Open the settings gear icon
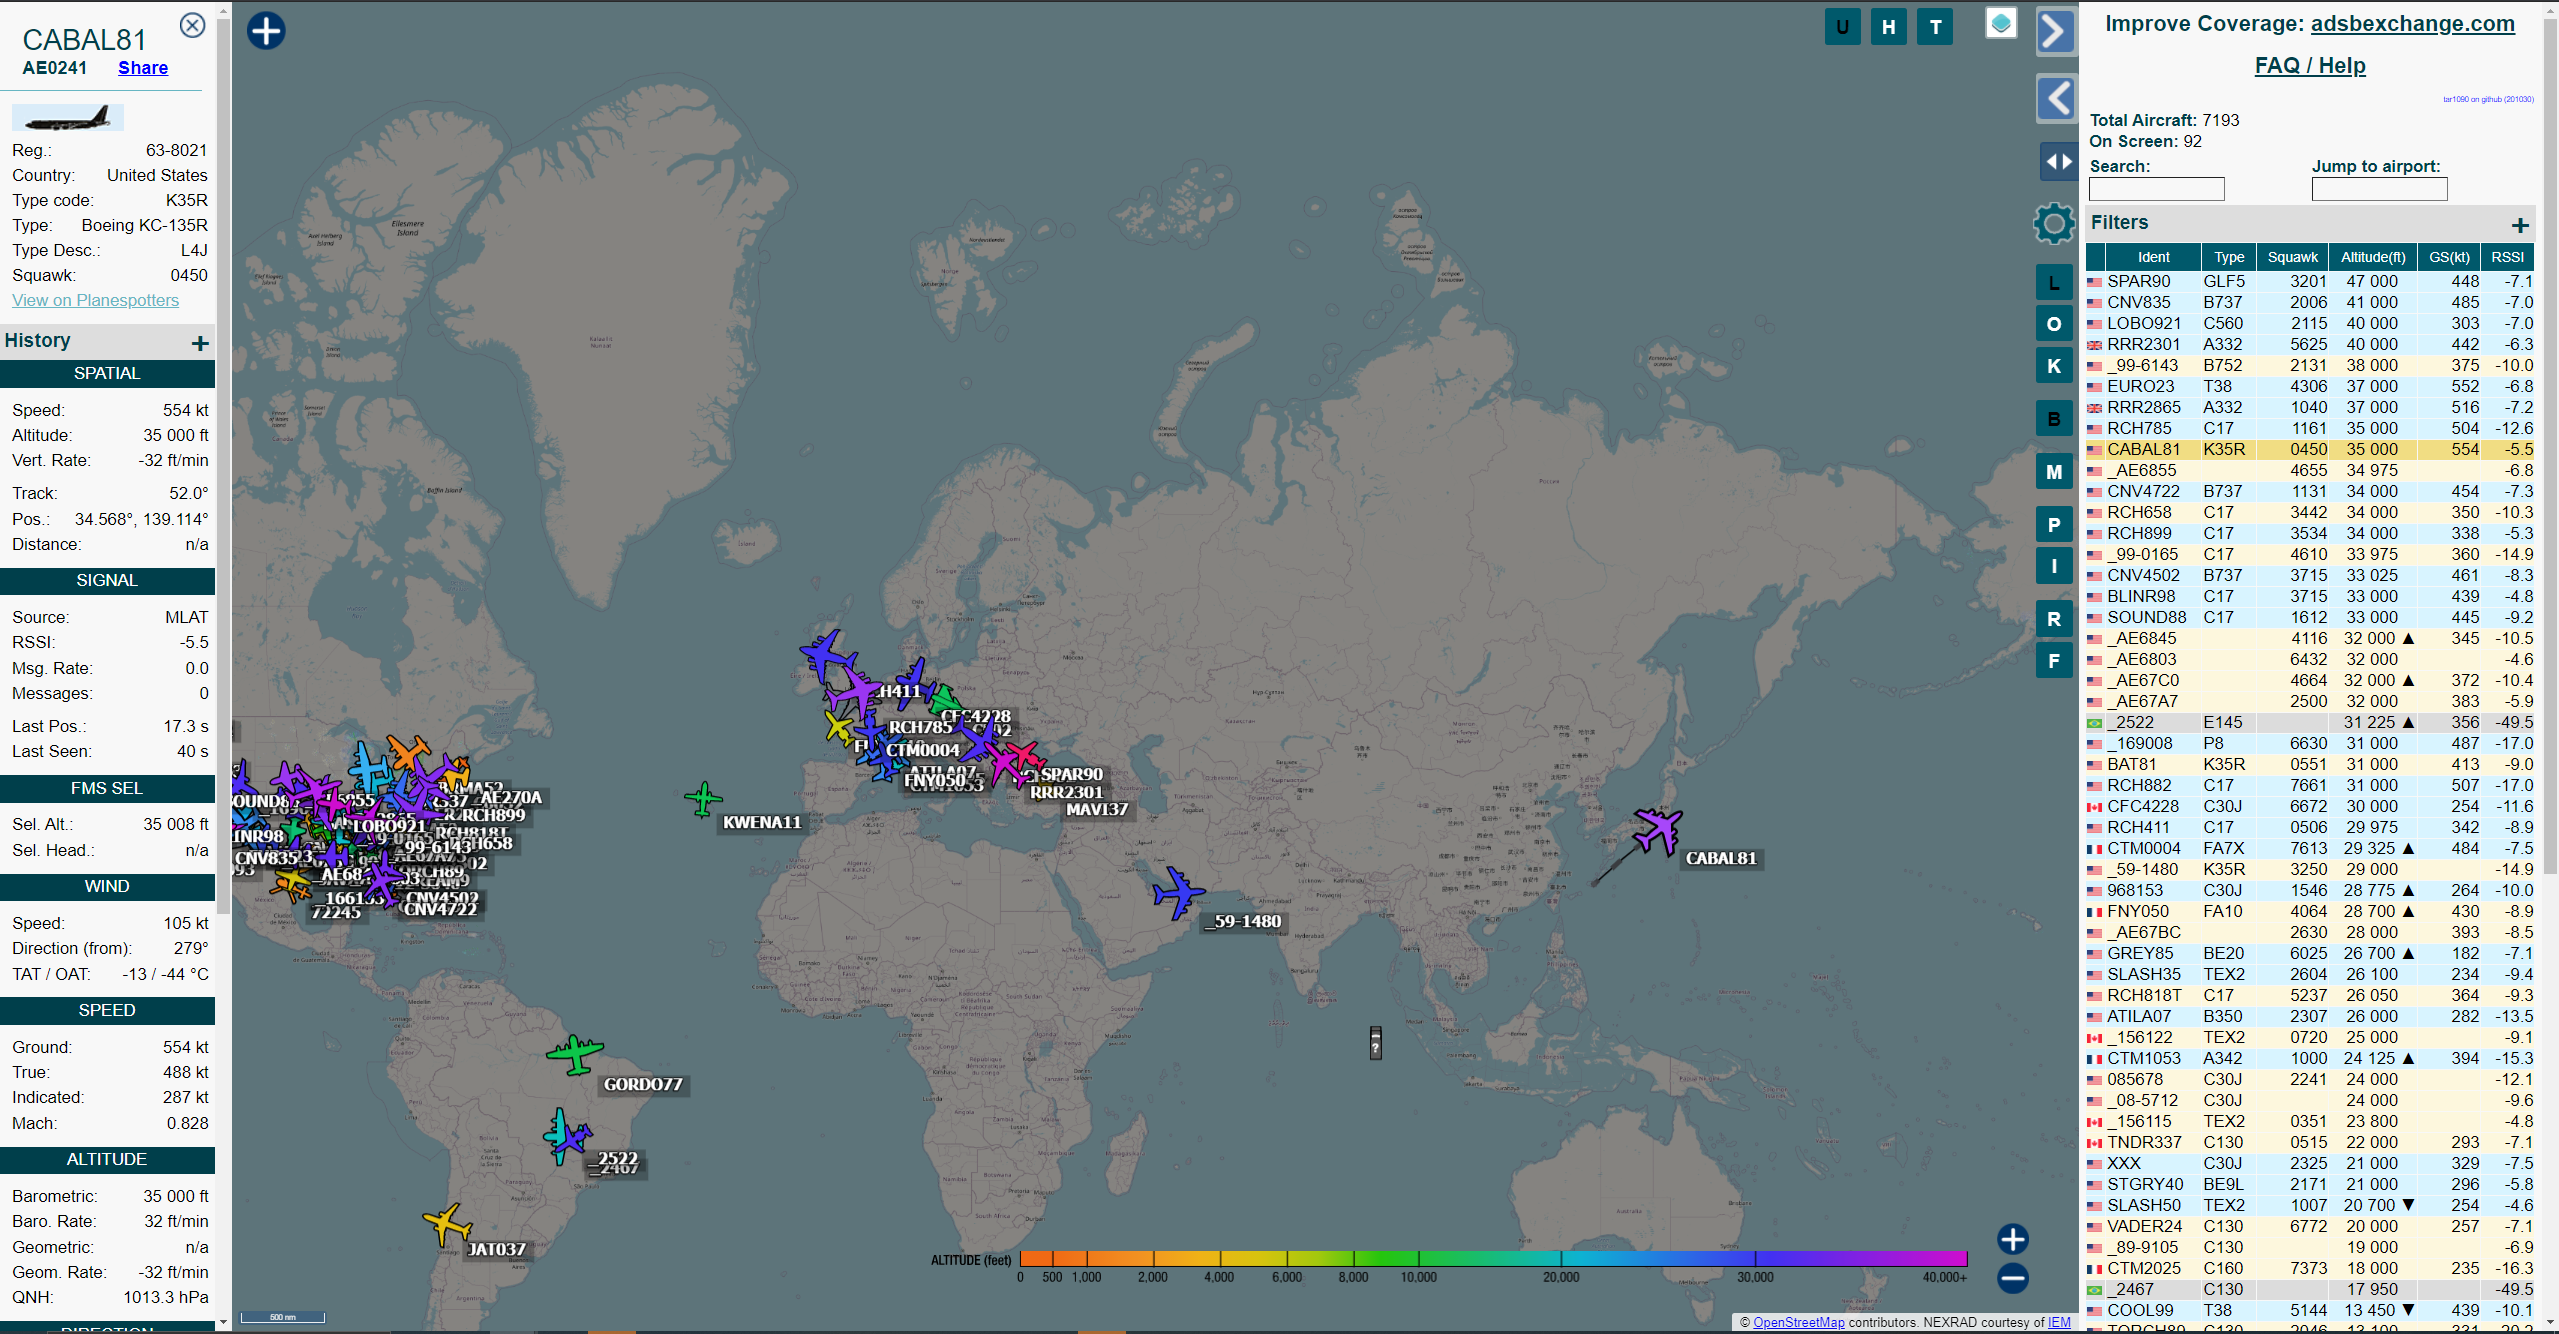 point(2054,223)
